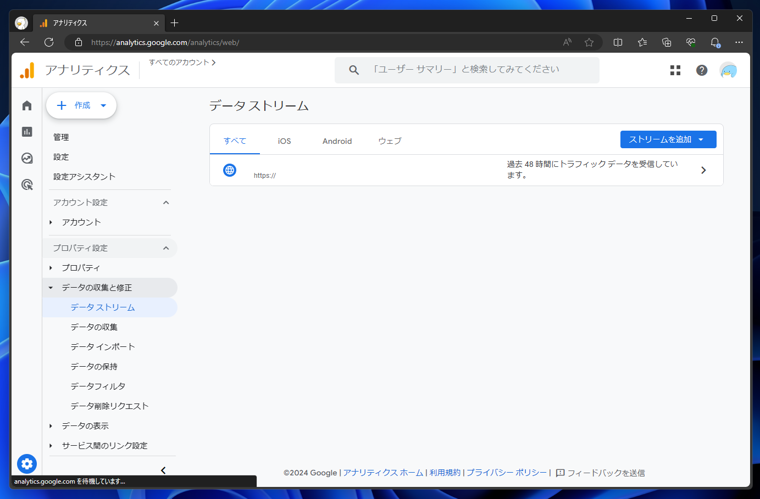Expand the アカウント tree item
Screen dimensions: 760x499
coord(51,222)
